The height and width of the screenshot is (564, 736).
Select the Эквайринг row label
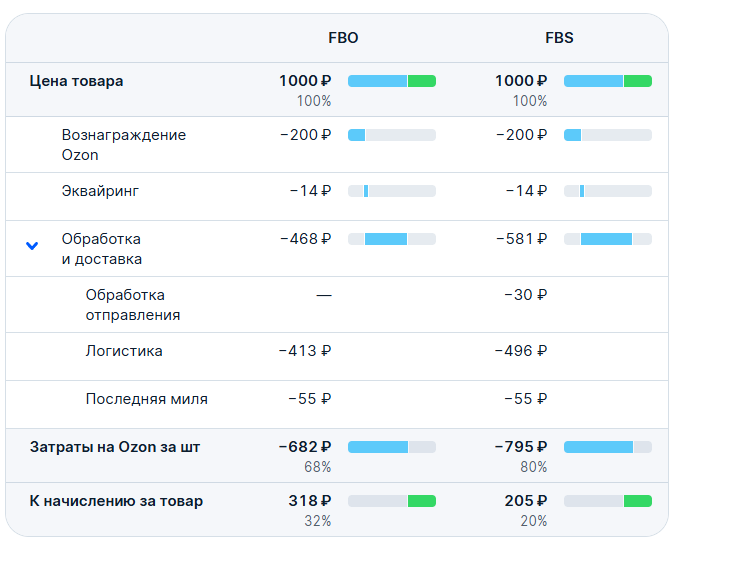point(100,191)
